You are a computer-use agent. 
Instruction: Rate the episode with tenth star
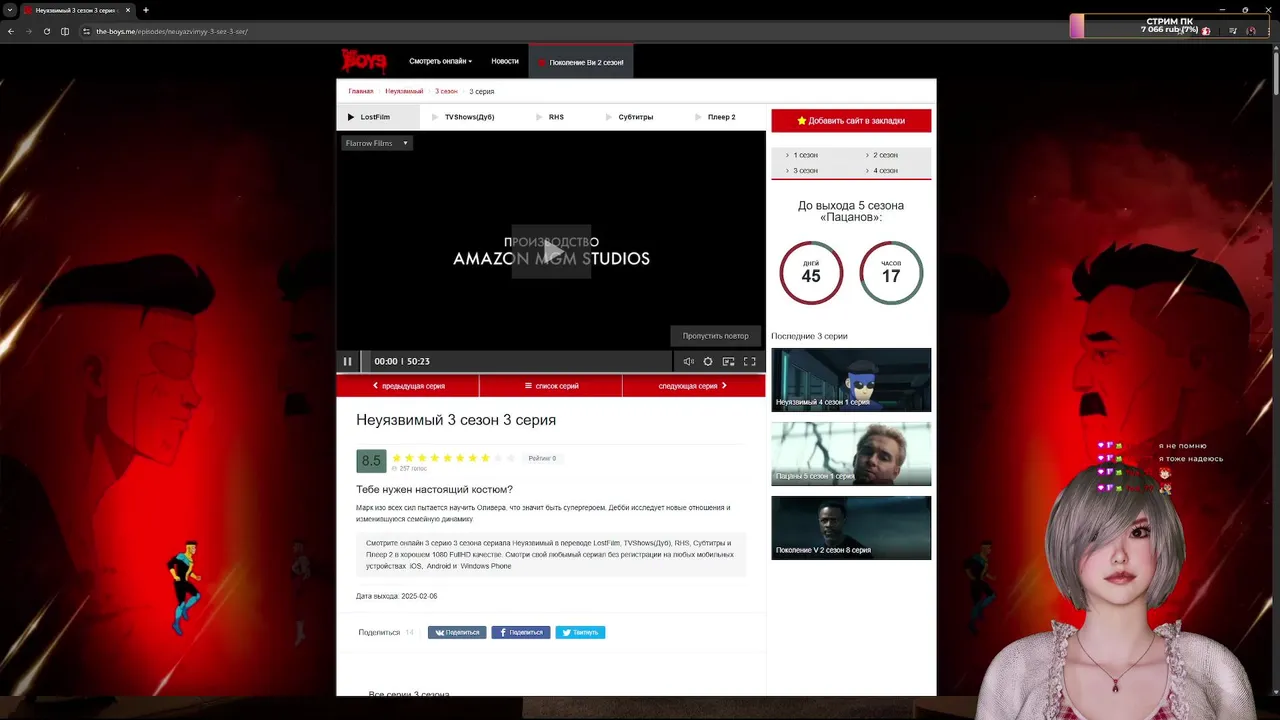point(511,458)
